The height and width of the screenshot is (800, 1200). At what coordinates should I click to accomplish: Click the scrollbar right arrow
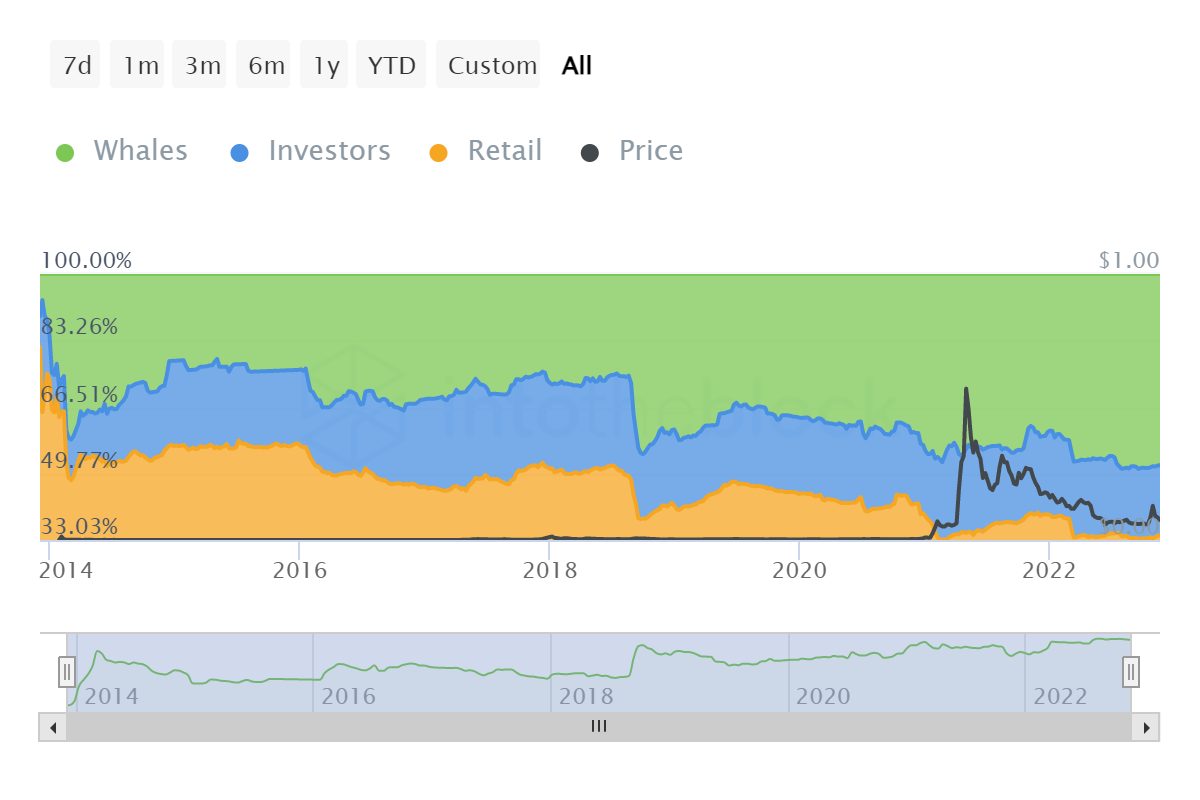[x=1146, y=727]
